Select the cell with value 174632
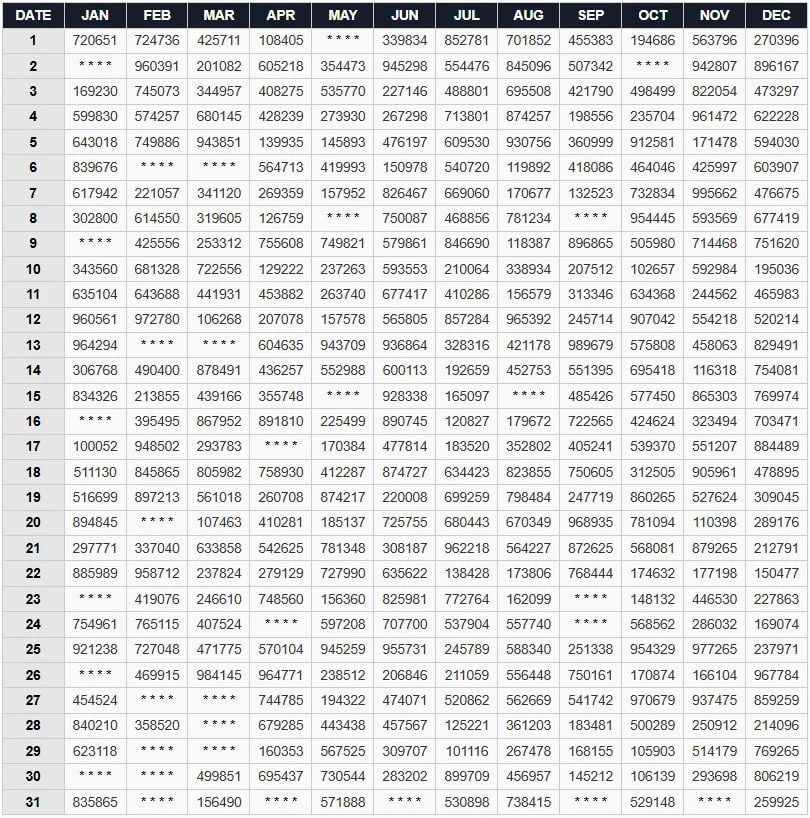The width and height of the screenshot is (810, 818). pos(652,574)
